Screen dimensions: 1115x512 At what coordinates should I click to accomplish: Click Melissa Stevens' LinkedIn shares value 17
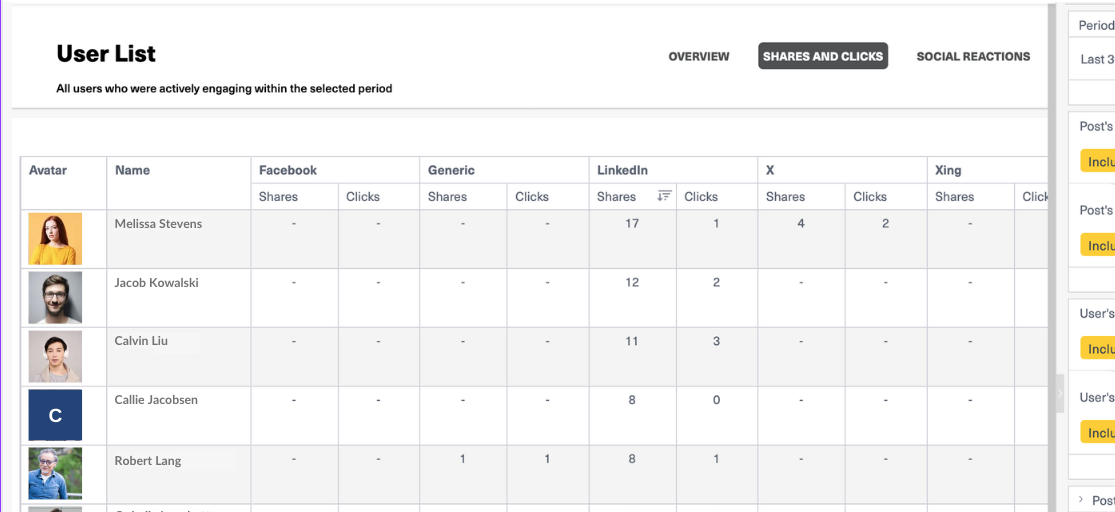[x=631, y=223]
